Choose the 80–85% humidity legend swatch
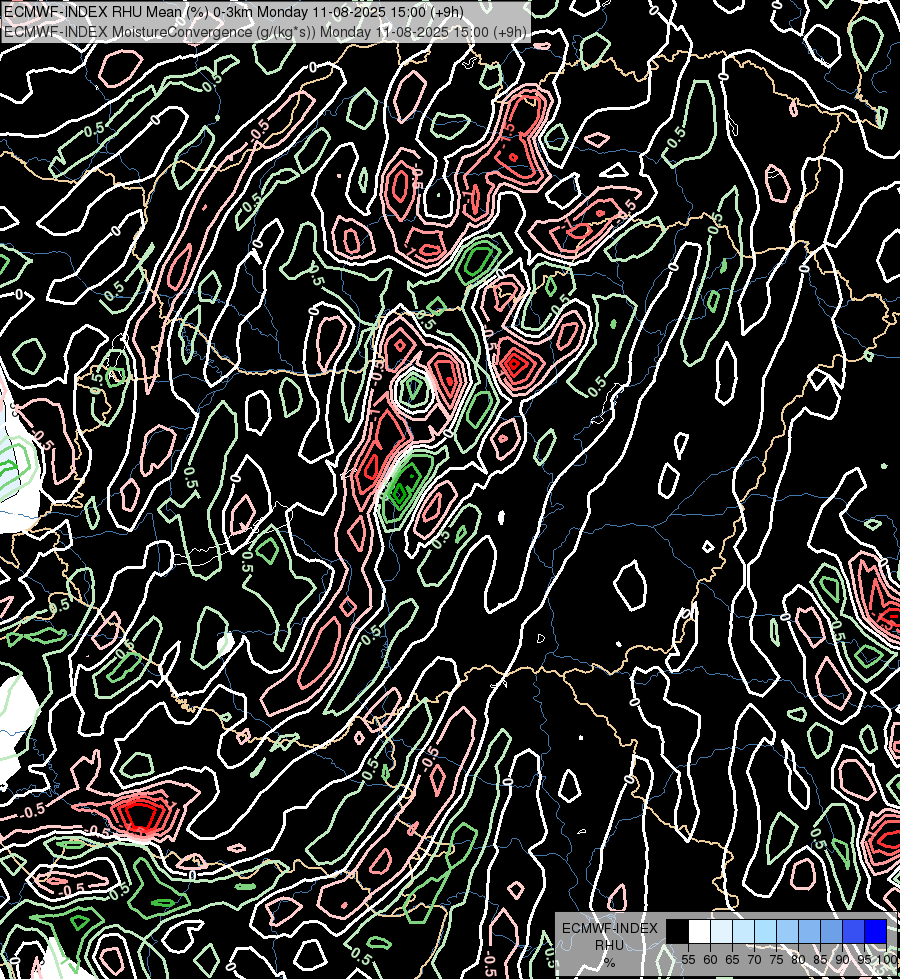Screen dimensions: 900x979 (809, 931)
